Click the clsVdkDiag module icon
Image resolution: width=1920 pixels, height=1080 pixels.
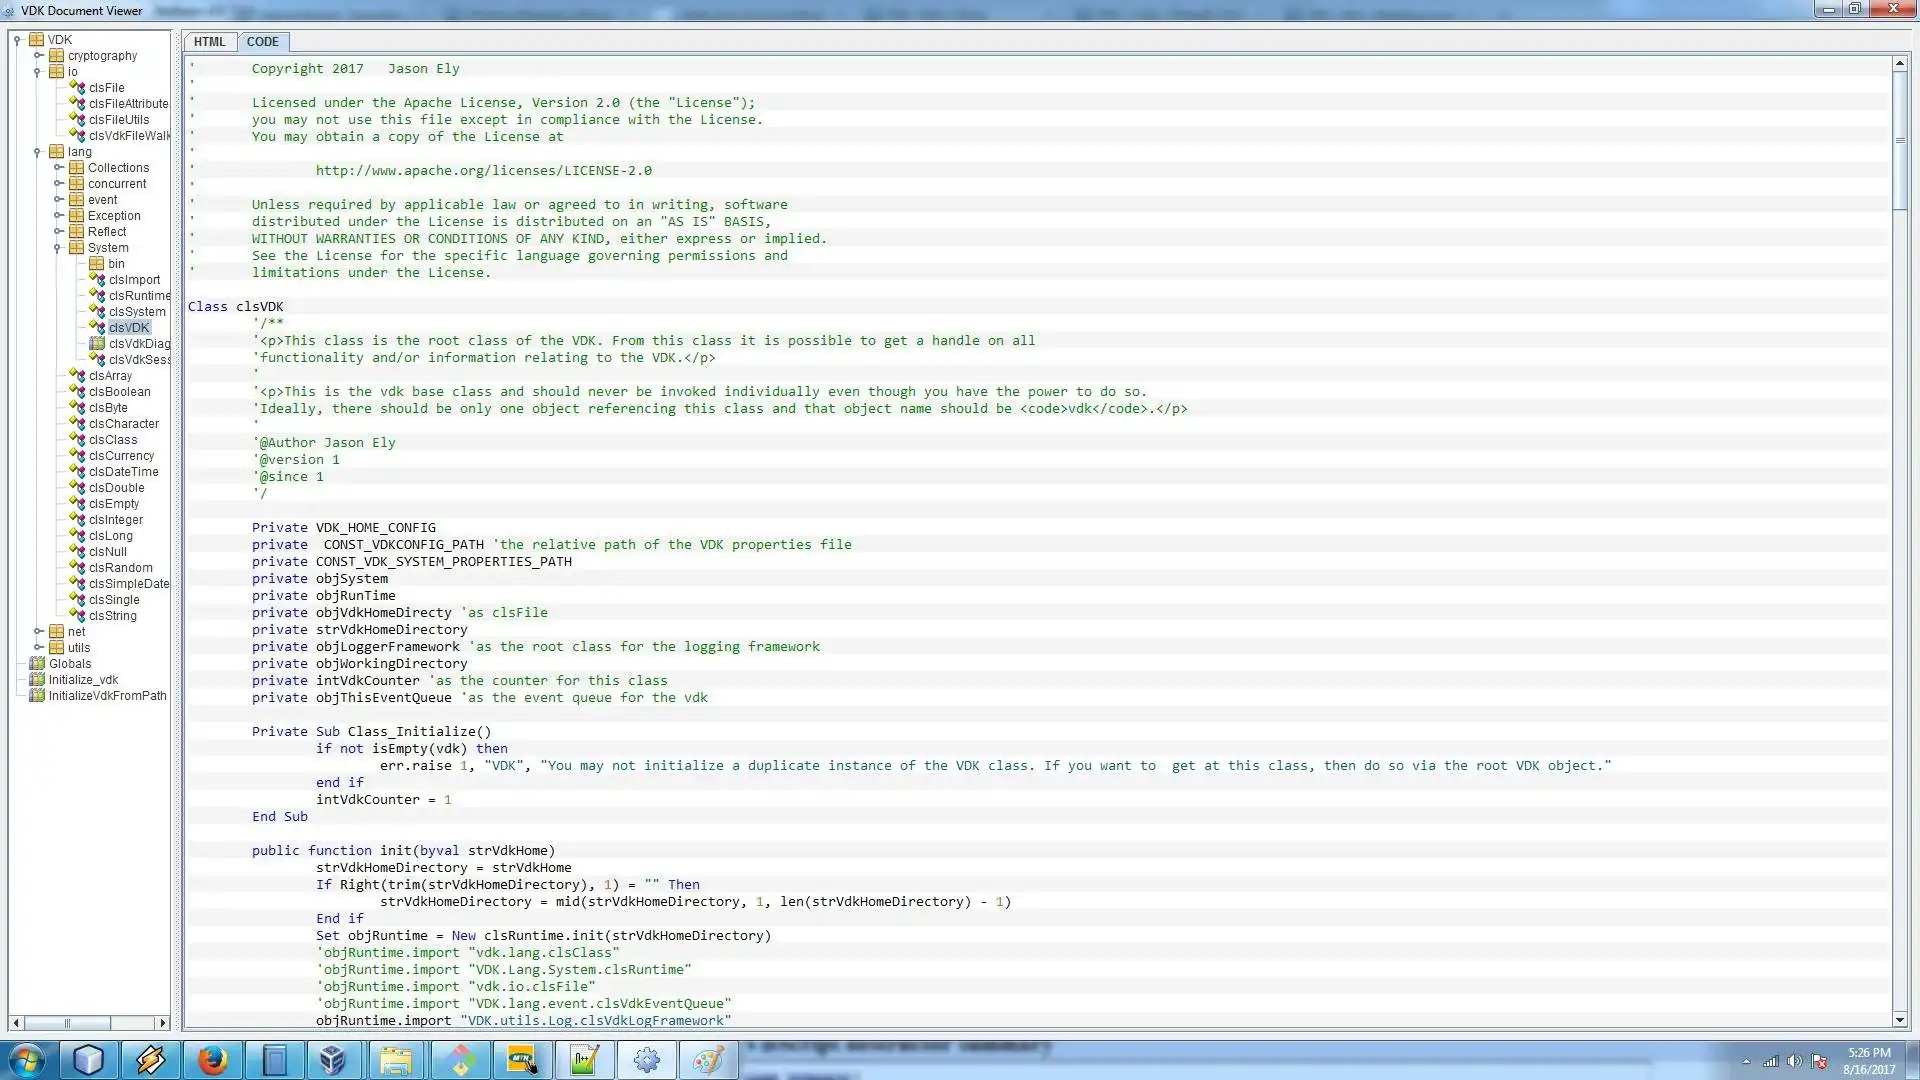point(97,344)
